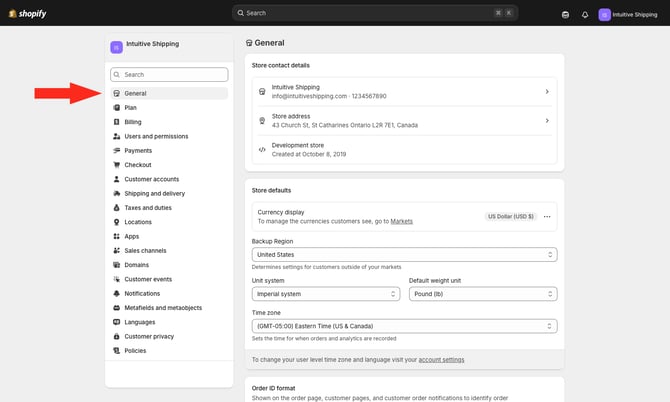Click the top global Search field
Viewport: 670px width, 402px height.
click(375, 13)
